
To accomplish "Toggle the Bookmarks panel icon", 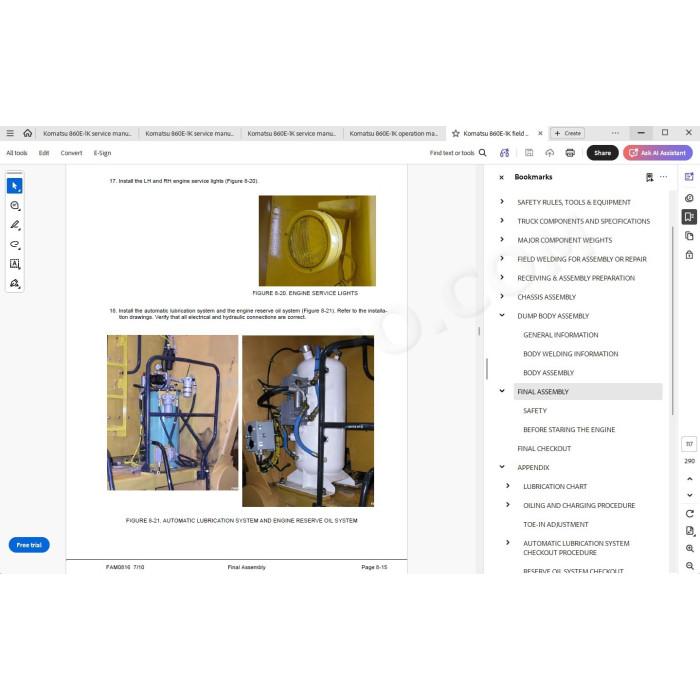I will [x=689, y=217].
